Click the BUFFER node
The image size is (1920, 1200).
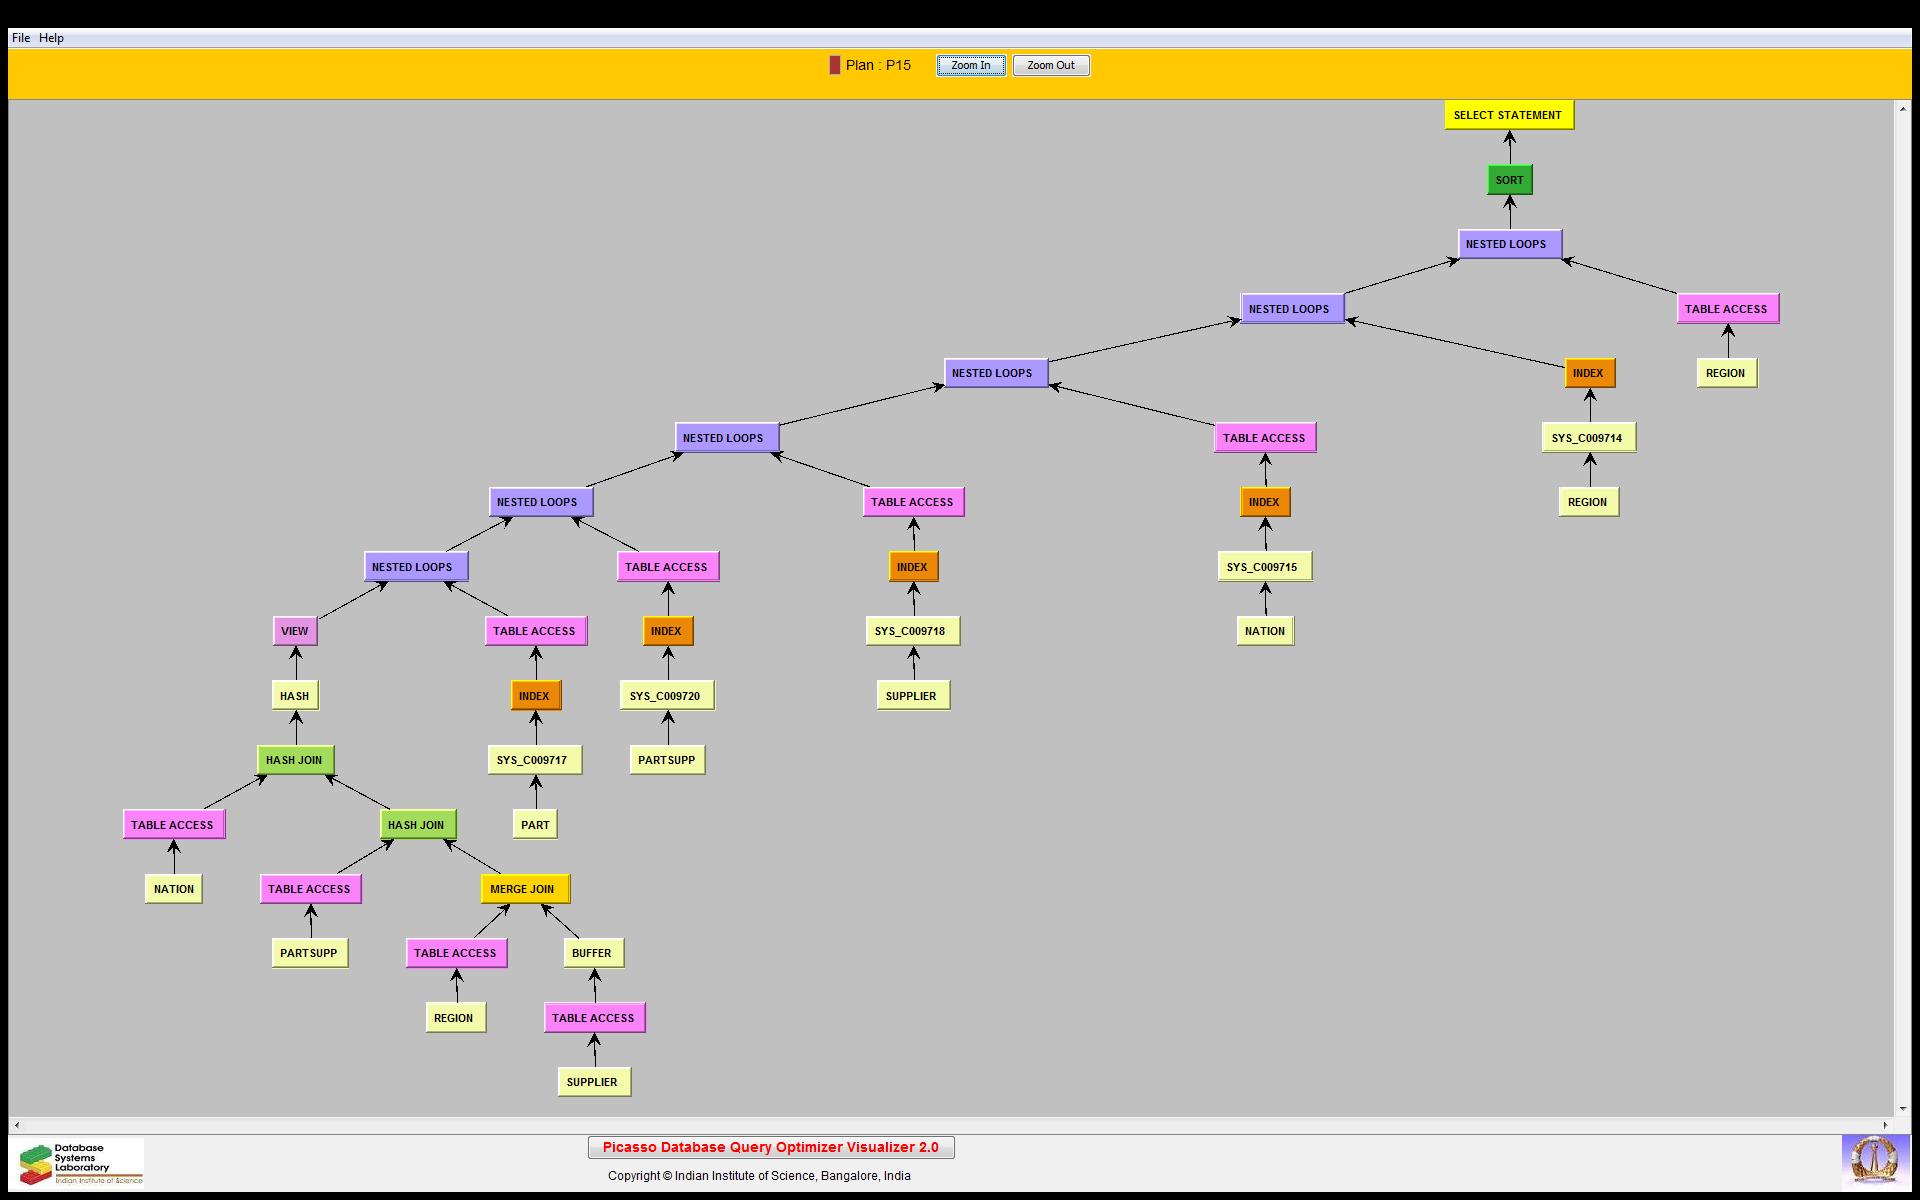592,953
